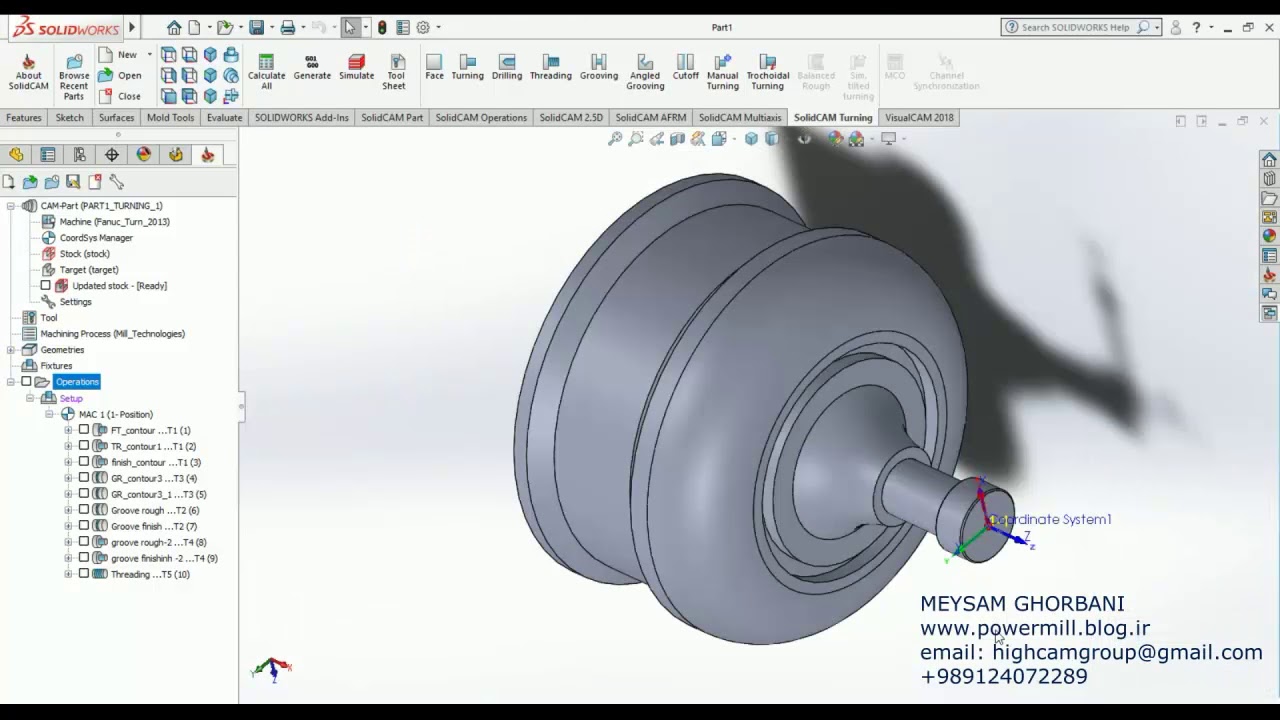This screenshot has width=1280, height=720.
Task: Toggle checkbox for finish_contour operation
Action: point(84,462)
